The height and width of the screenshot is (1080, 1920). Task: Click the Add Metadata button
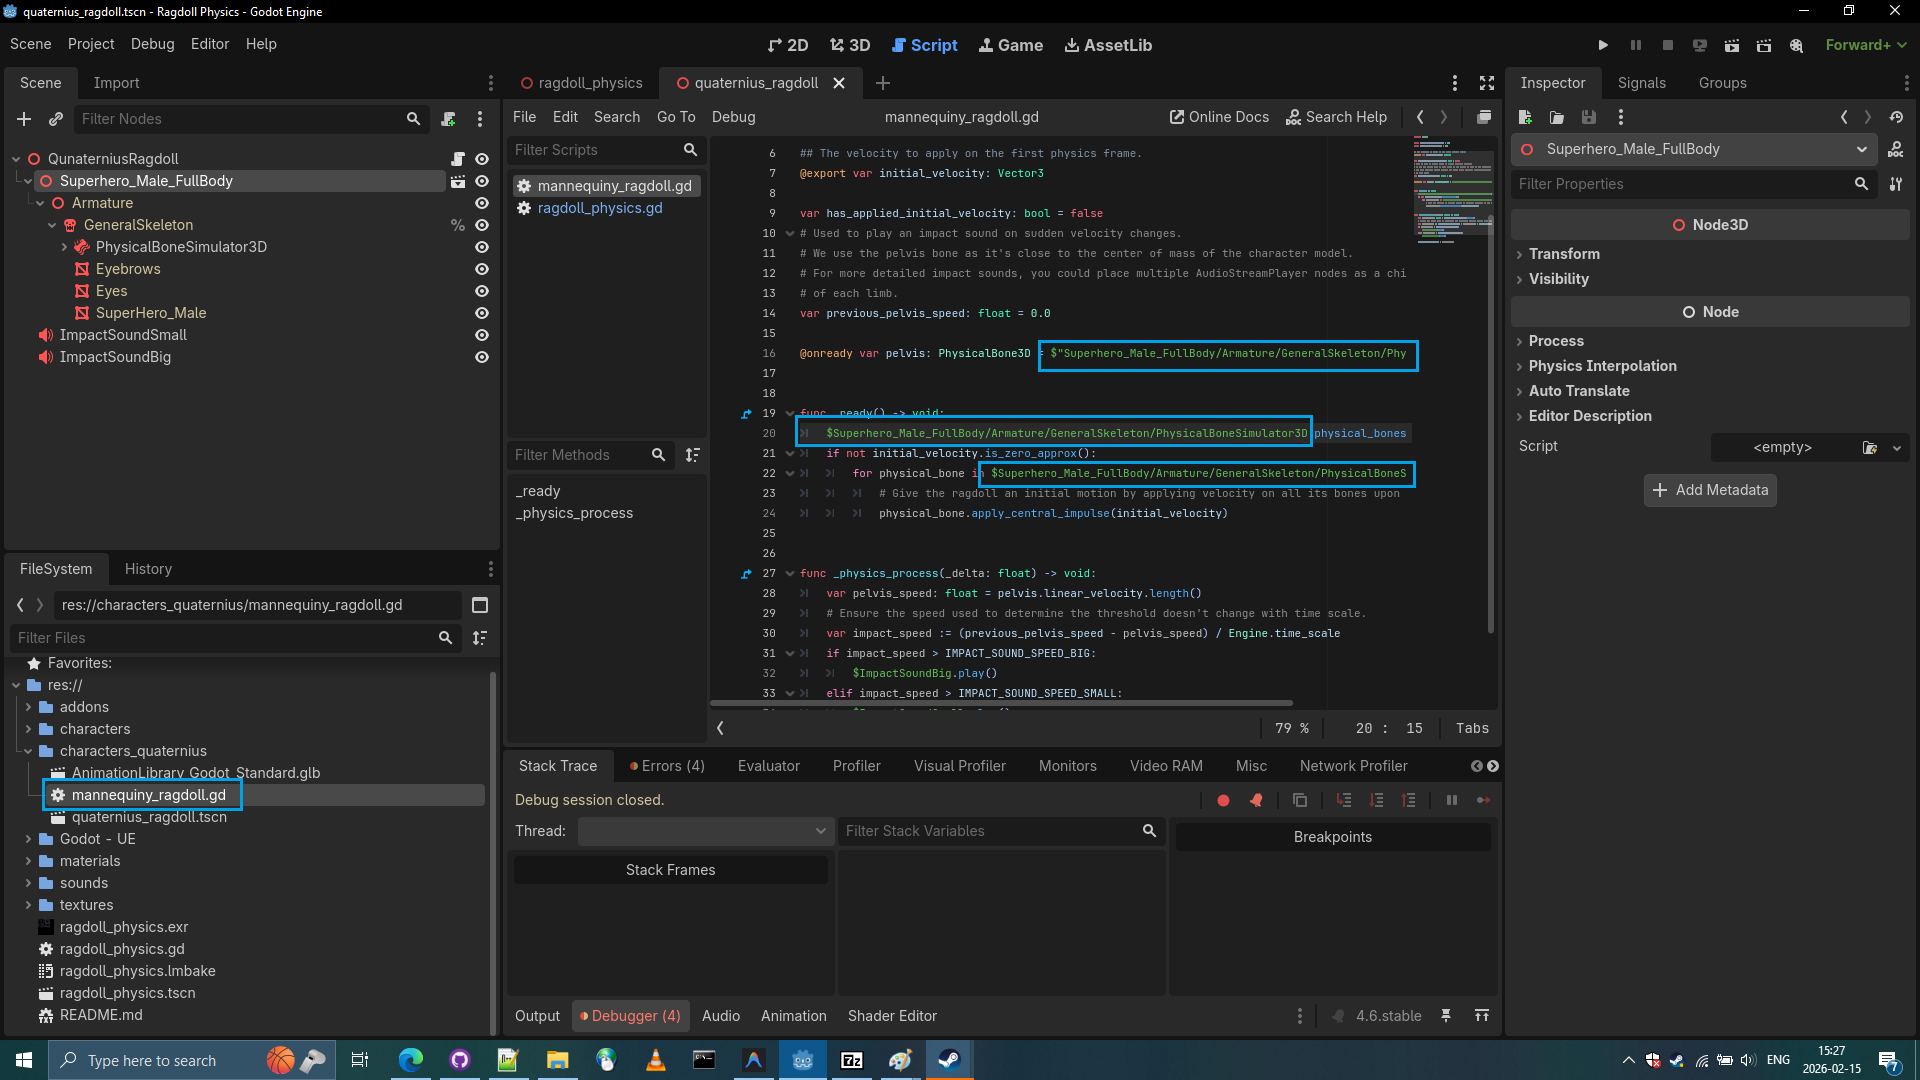1710,490
